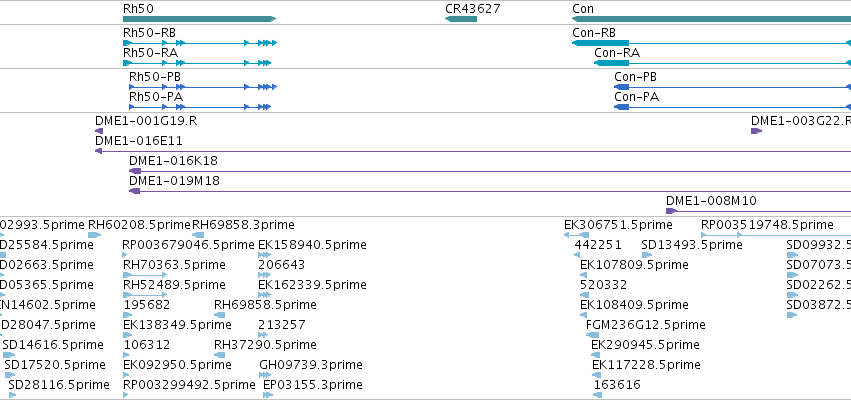Image resolution: width=851 pixels, height=400 pixels.
Task: Select the DME1-008M10 clone start marker
Action: point(671,211)
